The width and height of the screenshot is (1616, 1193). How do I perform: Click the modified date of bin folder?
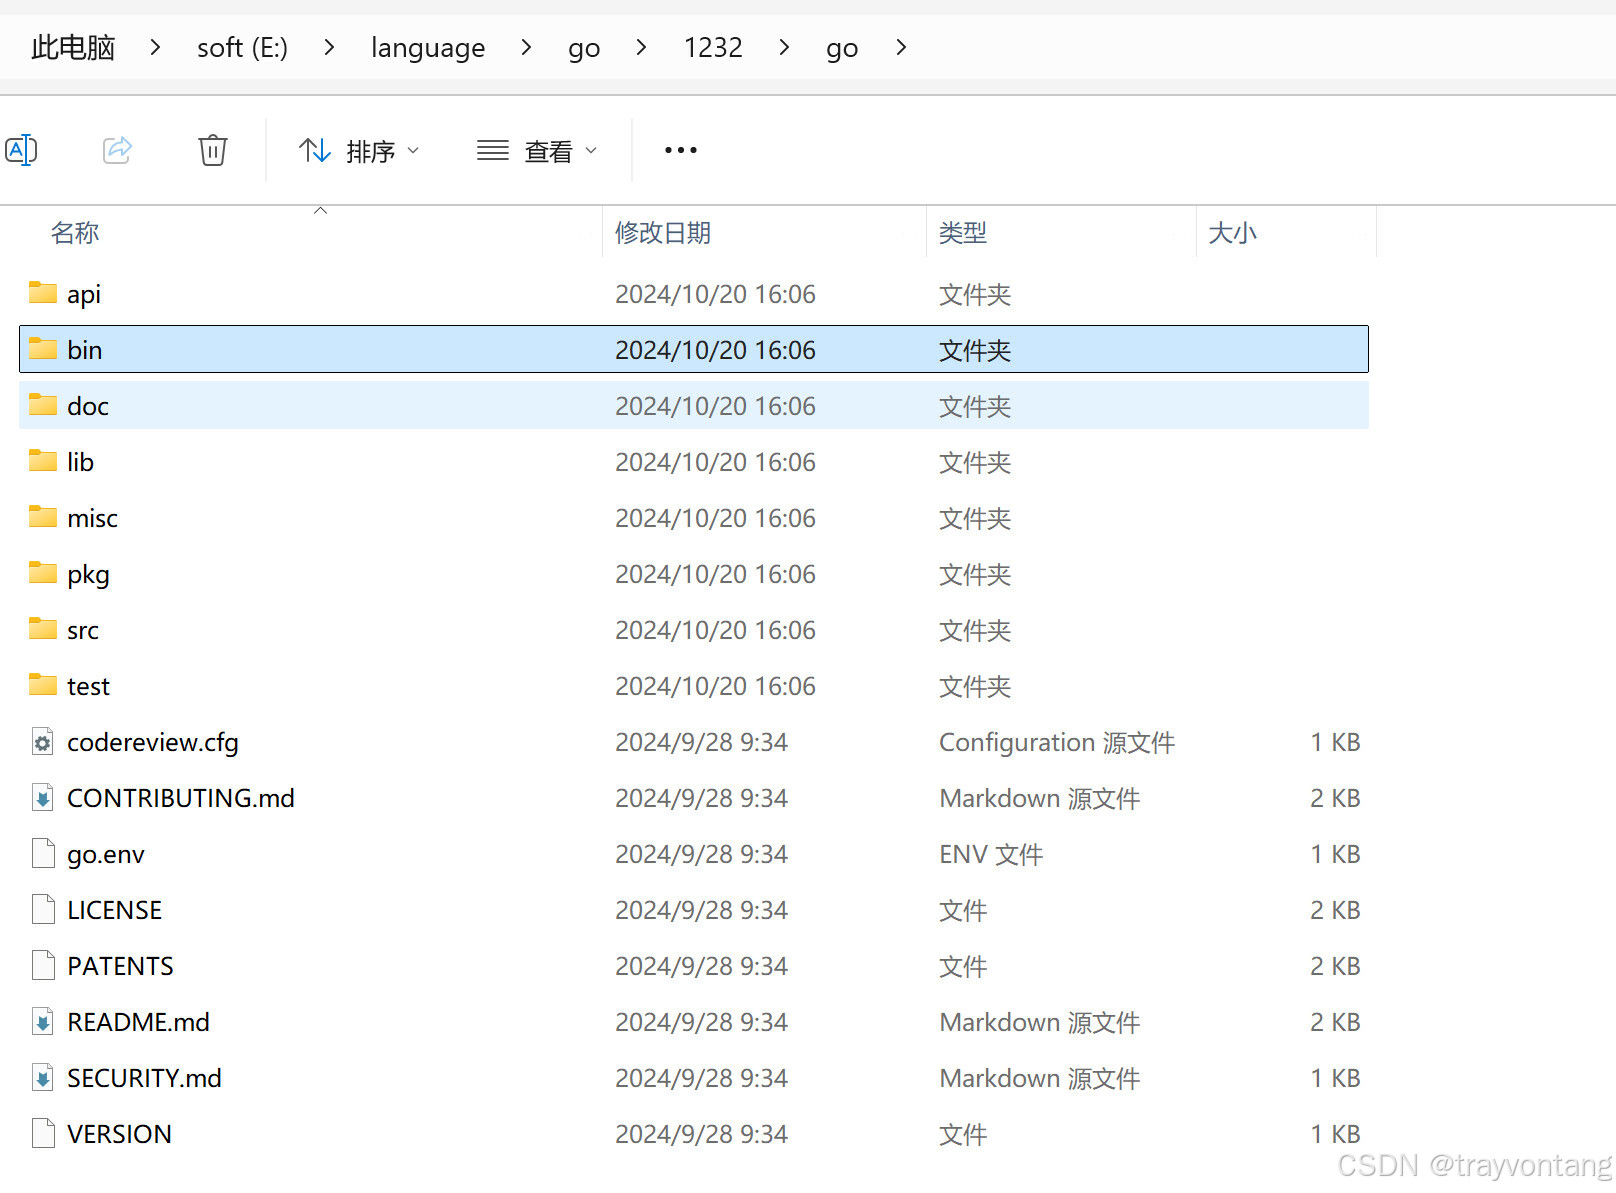[715, 350]
